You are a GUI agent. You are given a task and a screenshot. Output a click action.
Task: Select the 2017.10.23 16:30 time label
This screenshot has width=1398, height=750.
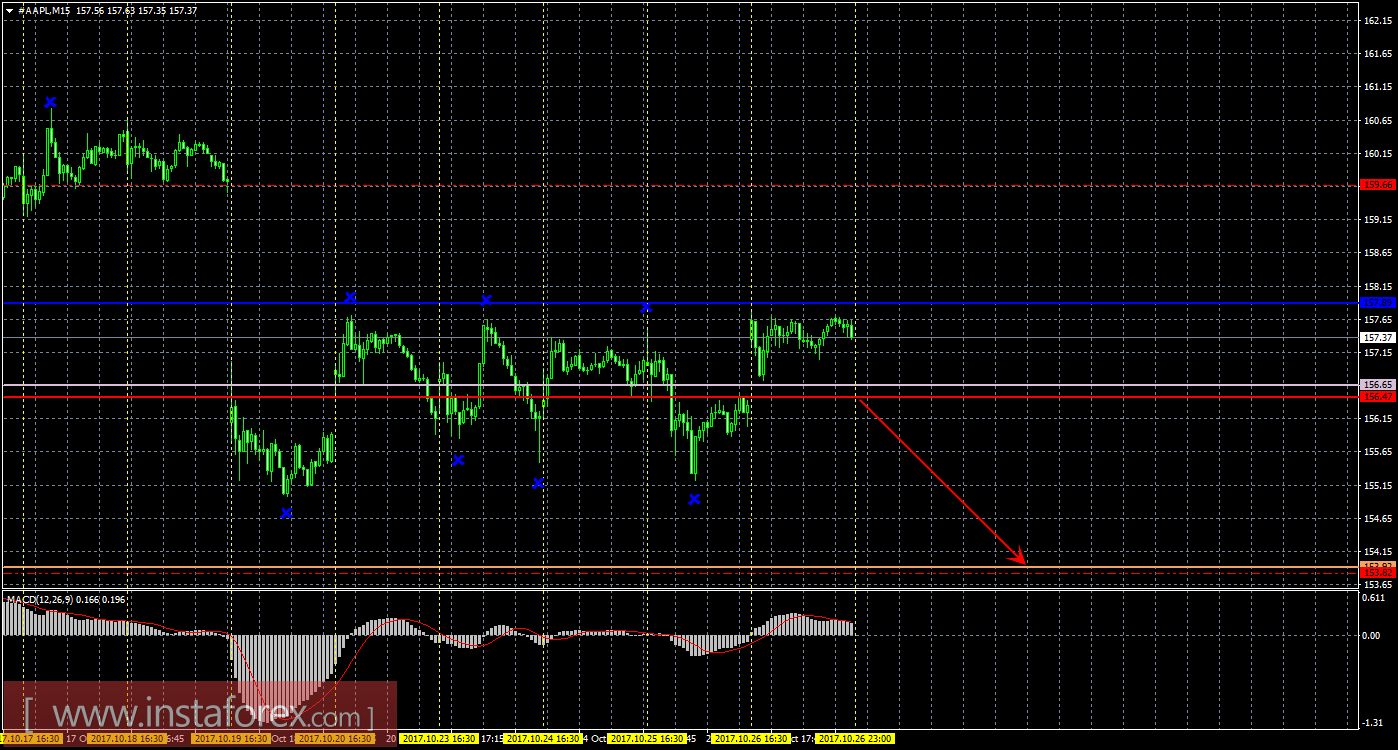439,739
